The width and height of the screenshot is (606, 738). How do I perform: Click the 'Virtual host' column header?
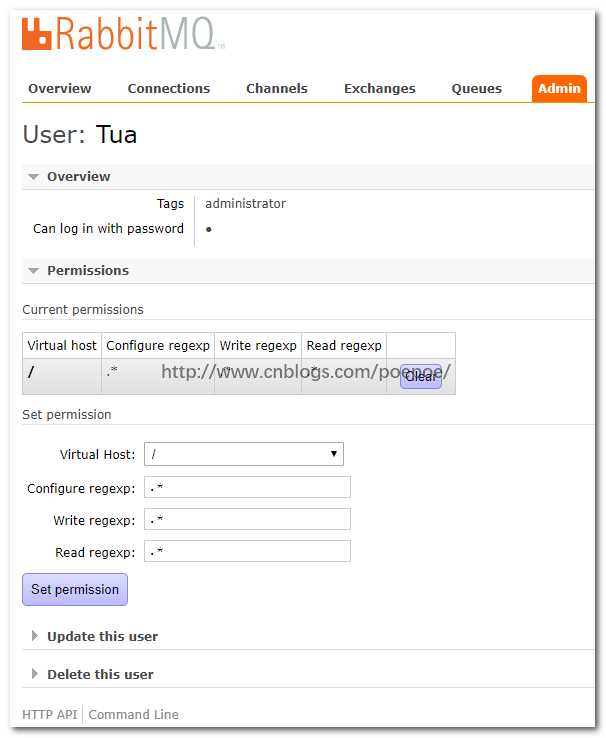62,345
